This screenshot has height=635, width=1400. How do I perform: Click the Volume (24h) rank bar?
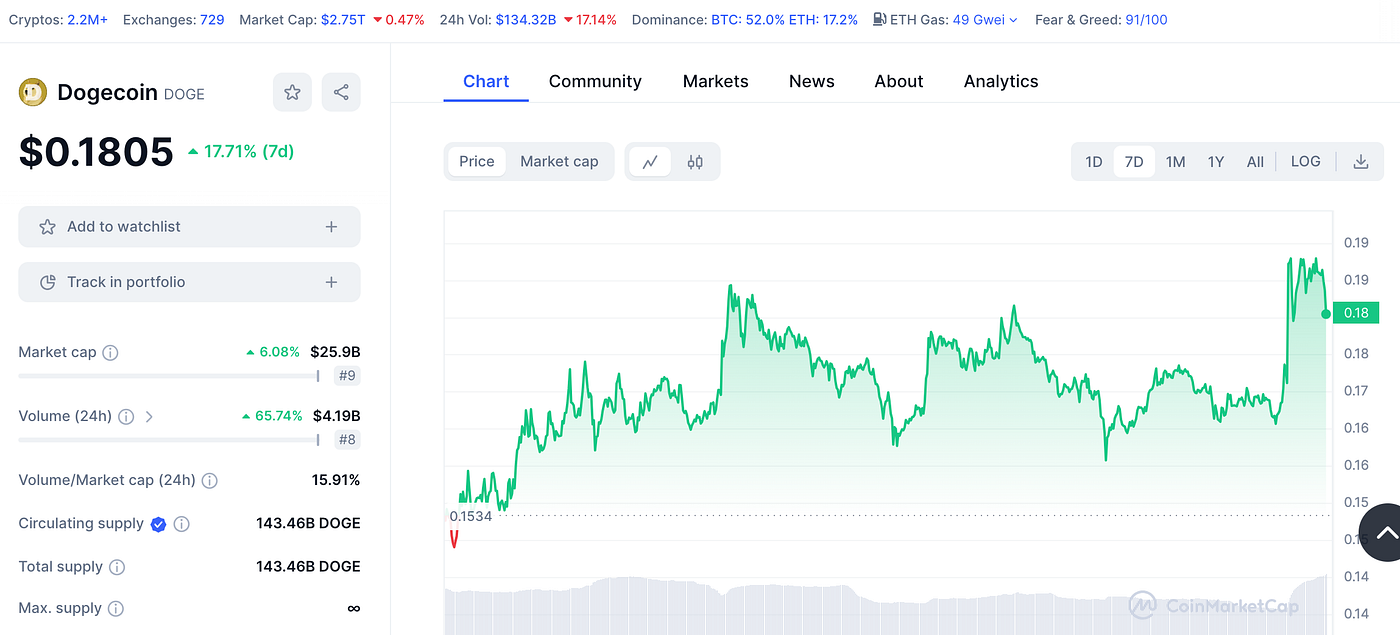tap(169, 439)
